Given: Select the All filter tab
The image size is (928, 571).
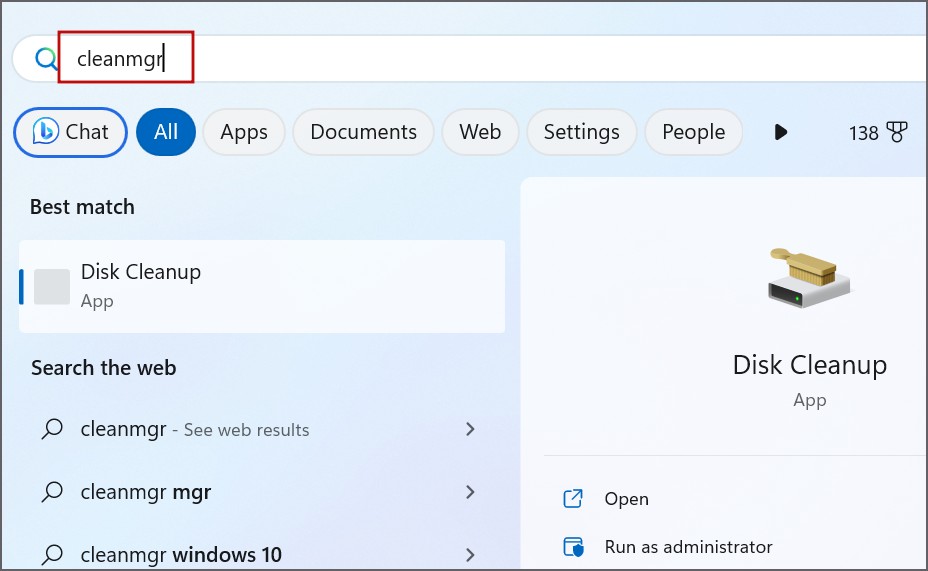Looking at the screenshot, I should 166,132.
